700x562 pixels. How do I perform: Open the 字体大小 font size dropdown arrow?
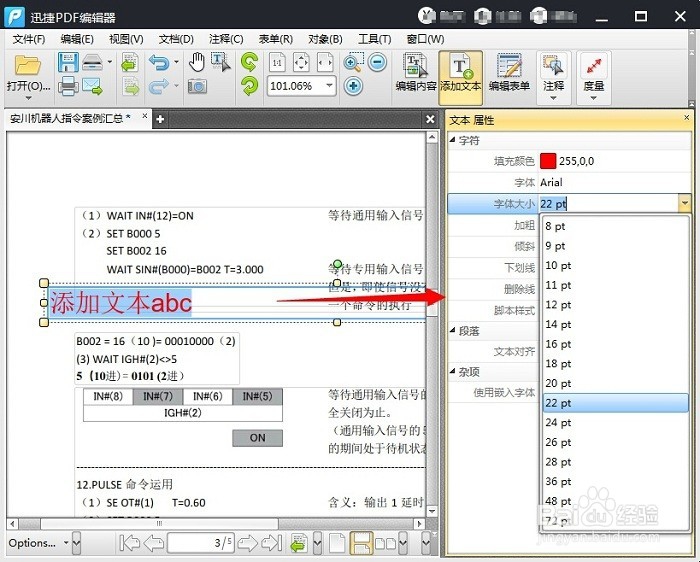point(684,204)
